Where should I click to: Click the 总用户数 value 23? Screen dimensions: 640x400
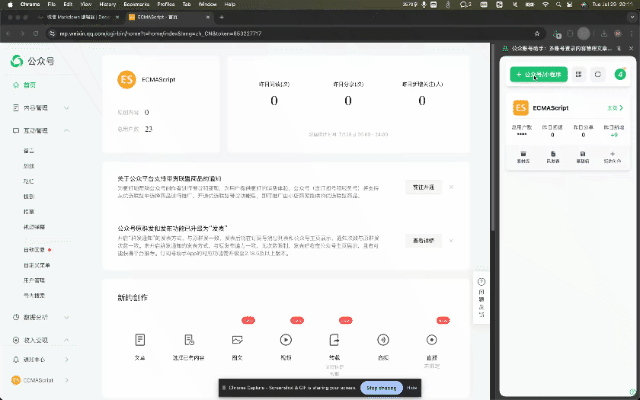click(x=149, y=129)
